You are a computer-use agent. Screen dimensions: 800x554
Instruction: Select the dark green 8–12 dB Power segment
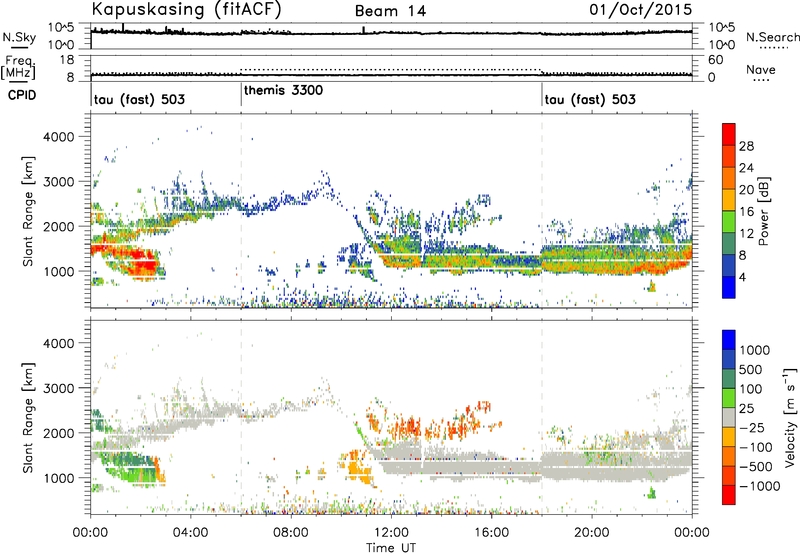pyautogui.click(x=729, y=244)
